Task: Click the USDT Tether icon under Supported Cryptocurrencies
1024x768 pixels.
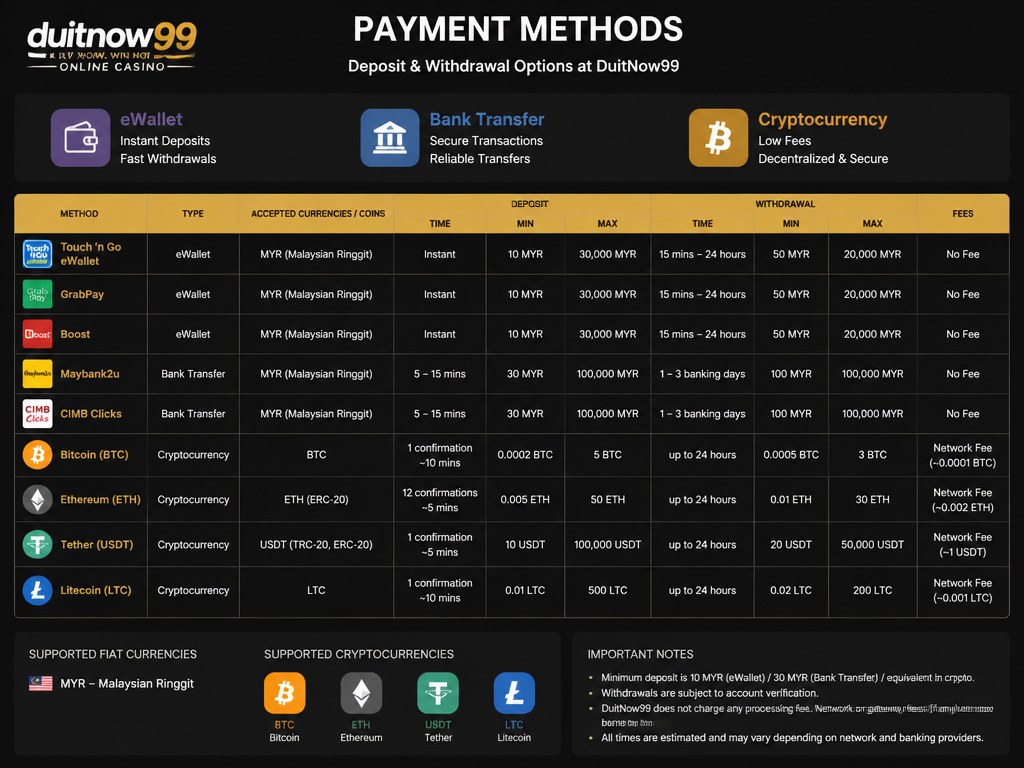Action: point(438,693)
